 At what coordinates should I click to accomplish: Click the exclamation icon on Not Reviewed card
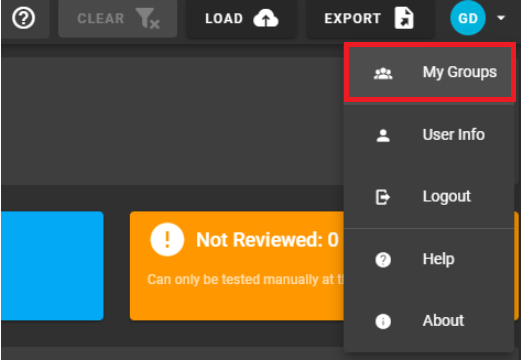(167, 240)
